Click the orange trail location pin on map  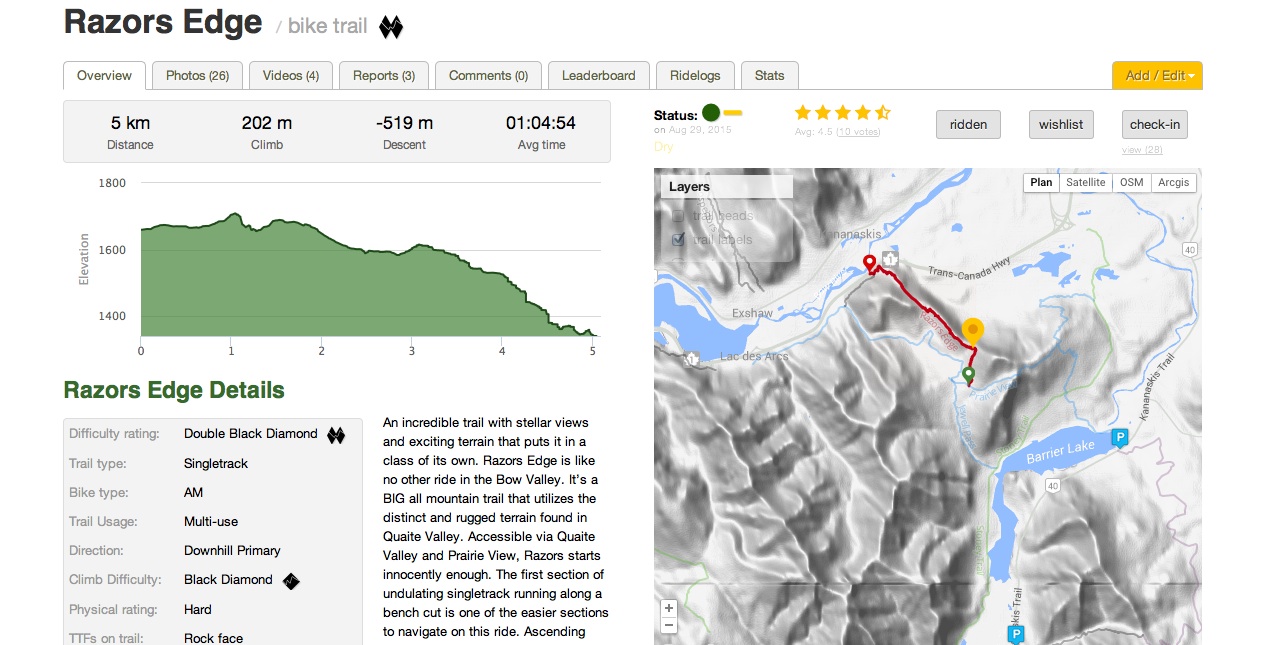[x=973, y=331]
